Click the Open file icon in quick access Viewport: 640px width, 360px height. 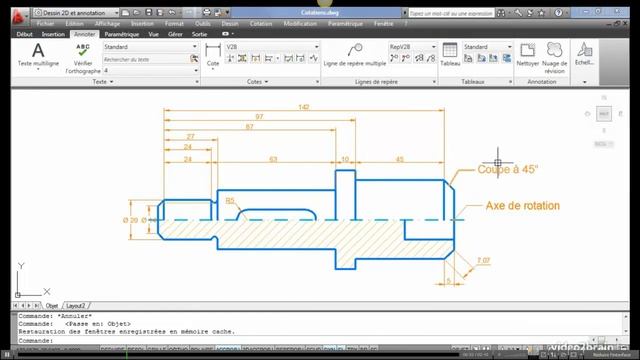pos(136,13)
